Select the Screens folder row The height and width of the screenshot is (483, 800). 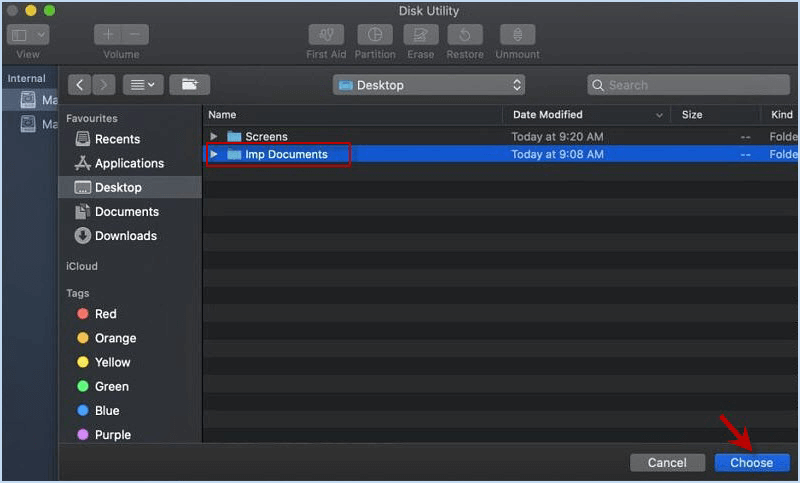click(501, 136)
